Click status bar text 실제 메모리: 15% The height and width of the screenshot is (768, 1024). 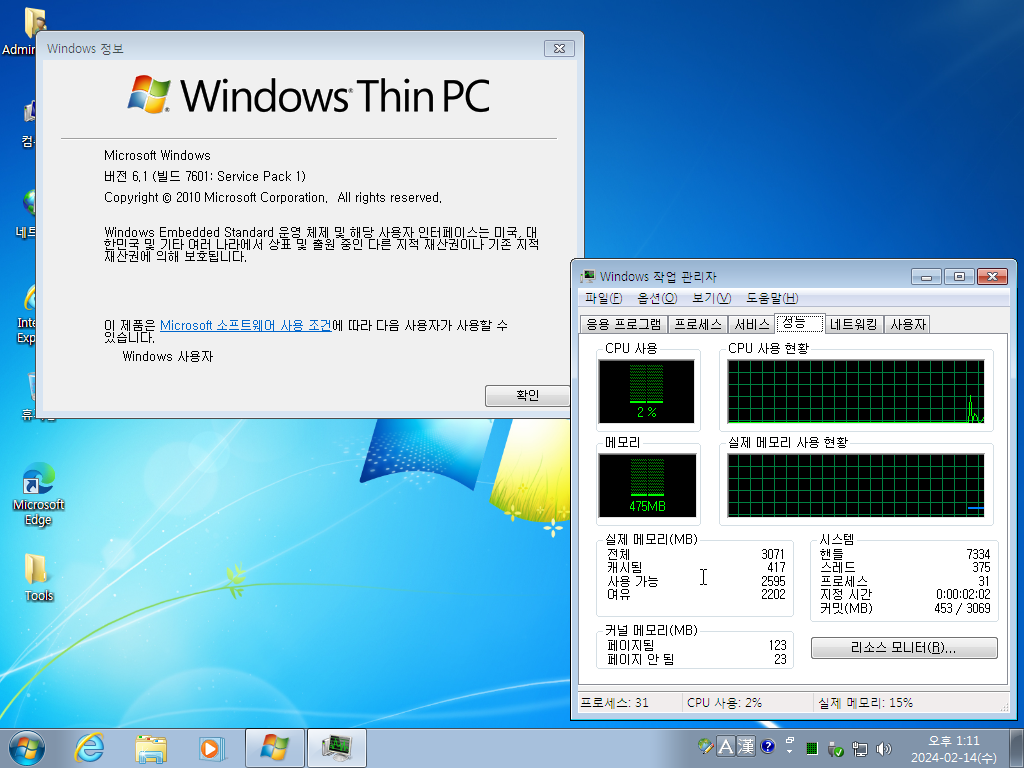pyautogui.click(x=865, y=703)
